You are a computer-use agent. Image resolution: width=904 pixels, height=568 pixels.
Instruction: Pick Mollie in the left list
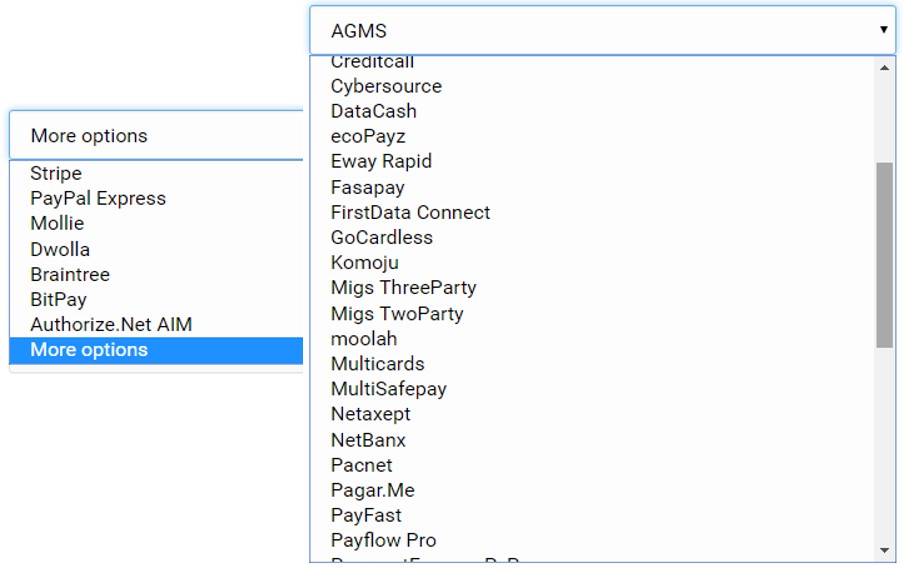coord(57,224)
